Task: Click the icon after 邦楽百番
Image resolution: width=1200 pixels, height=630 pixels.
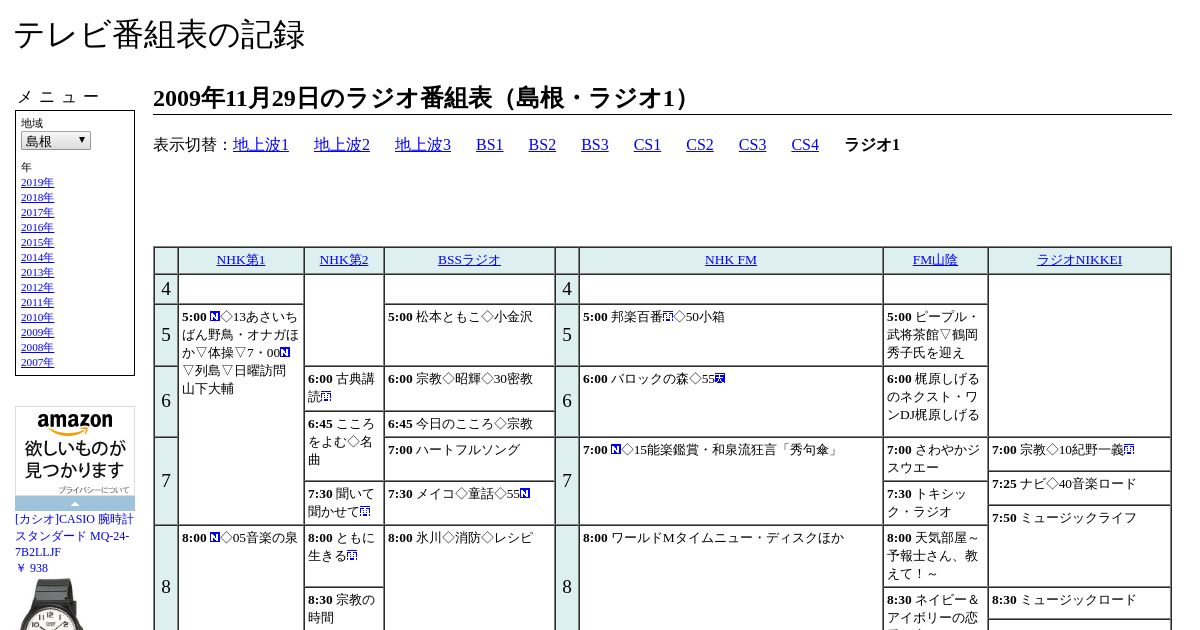Action: [668, 317]
